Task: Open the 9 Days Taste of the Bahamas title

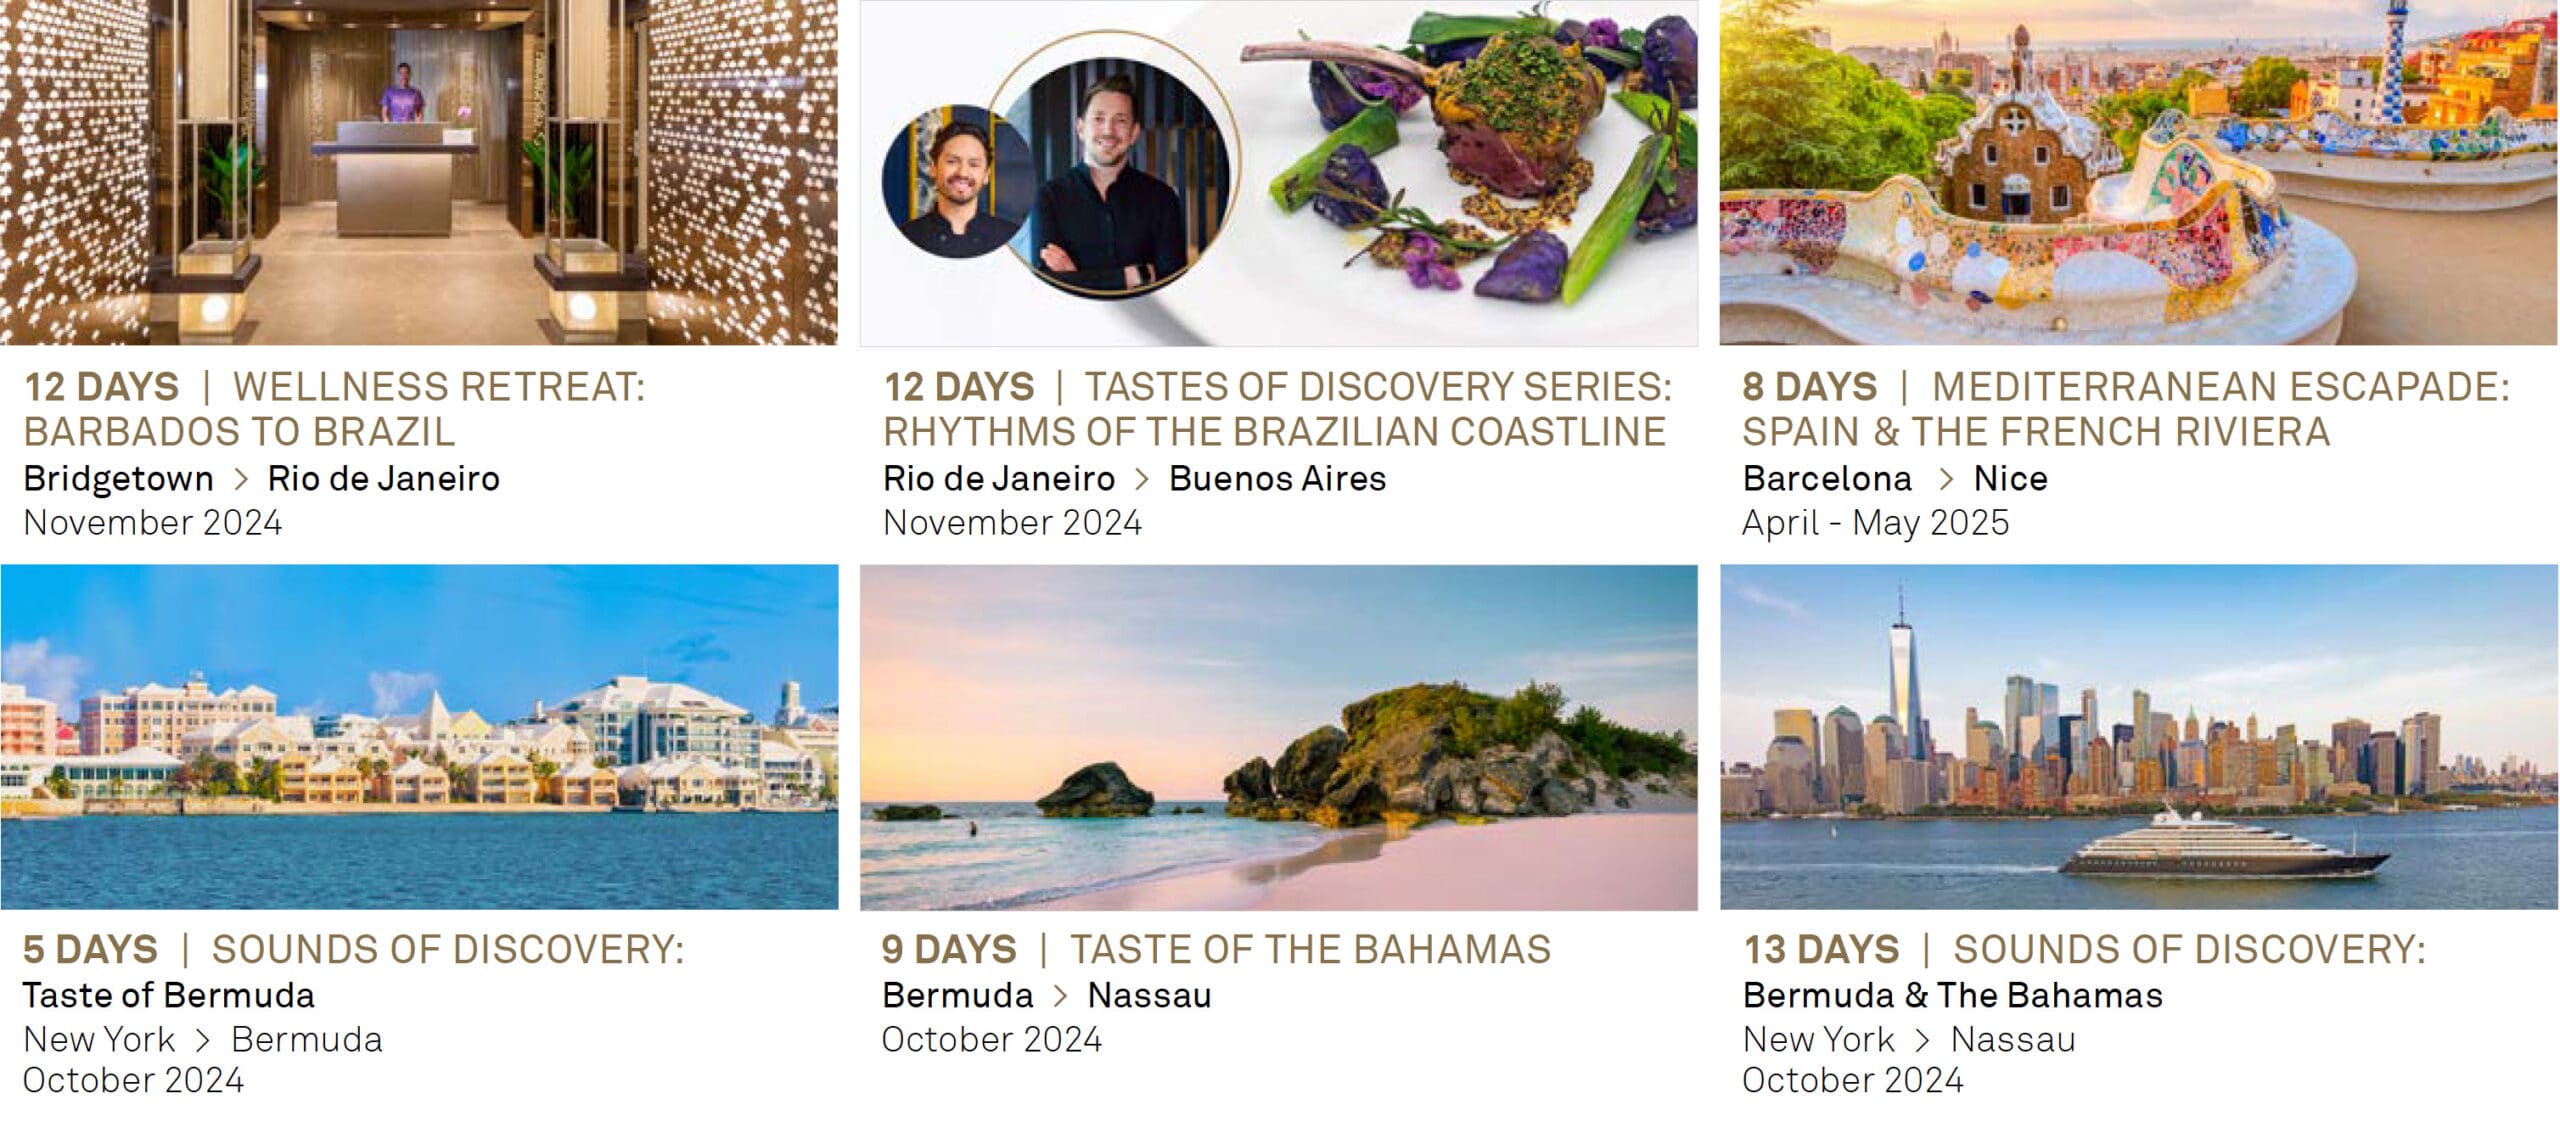Action: coord(1216,949)
